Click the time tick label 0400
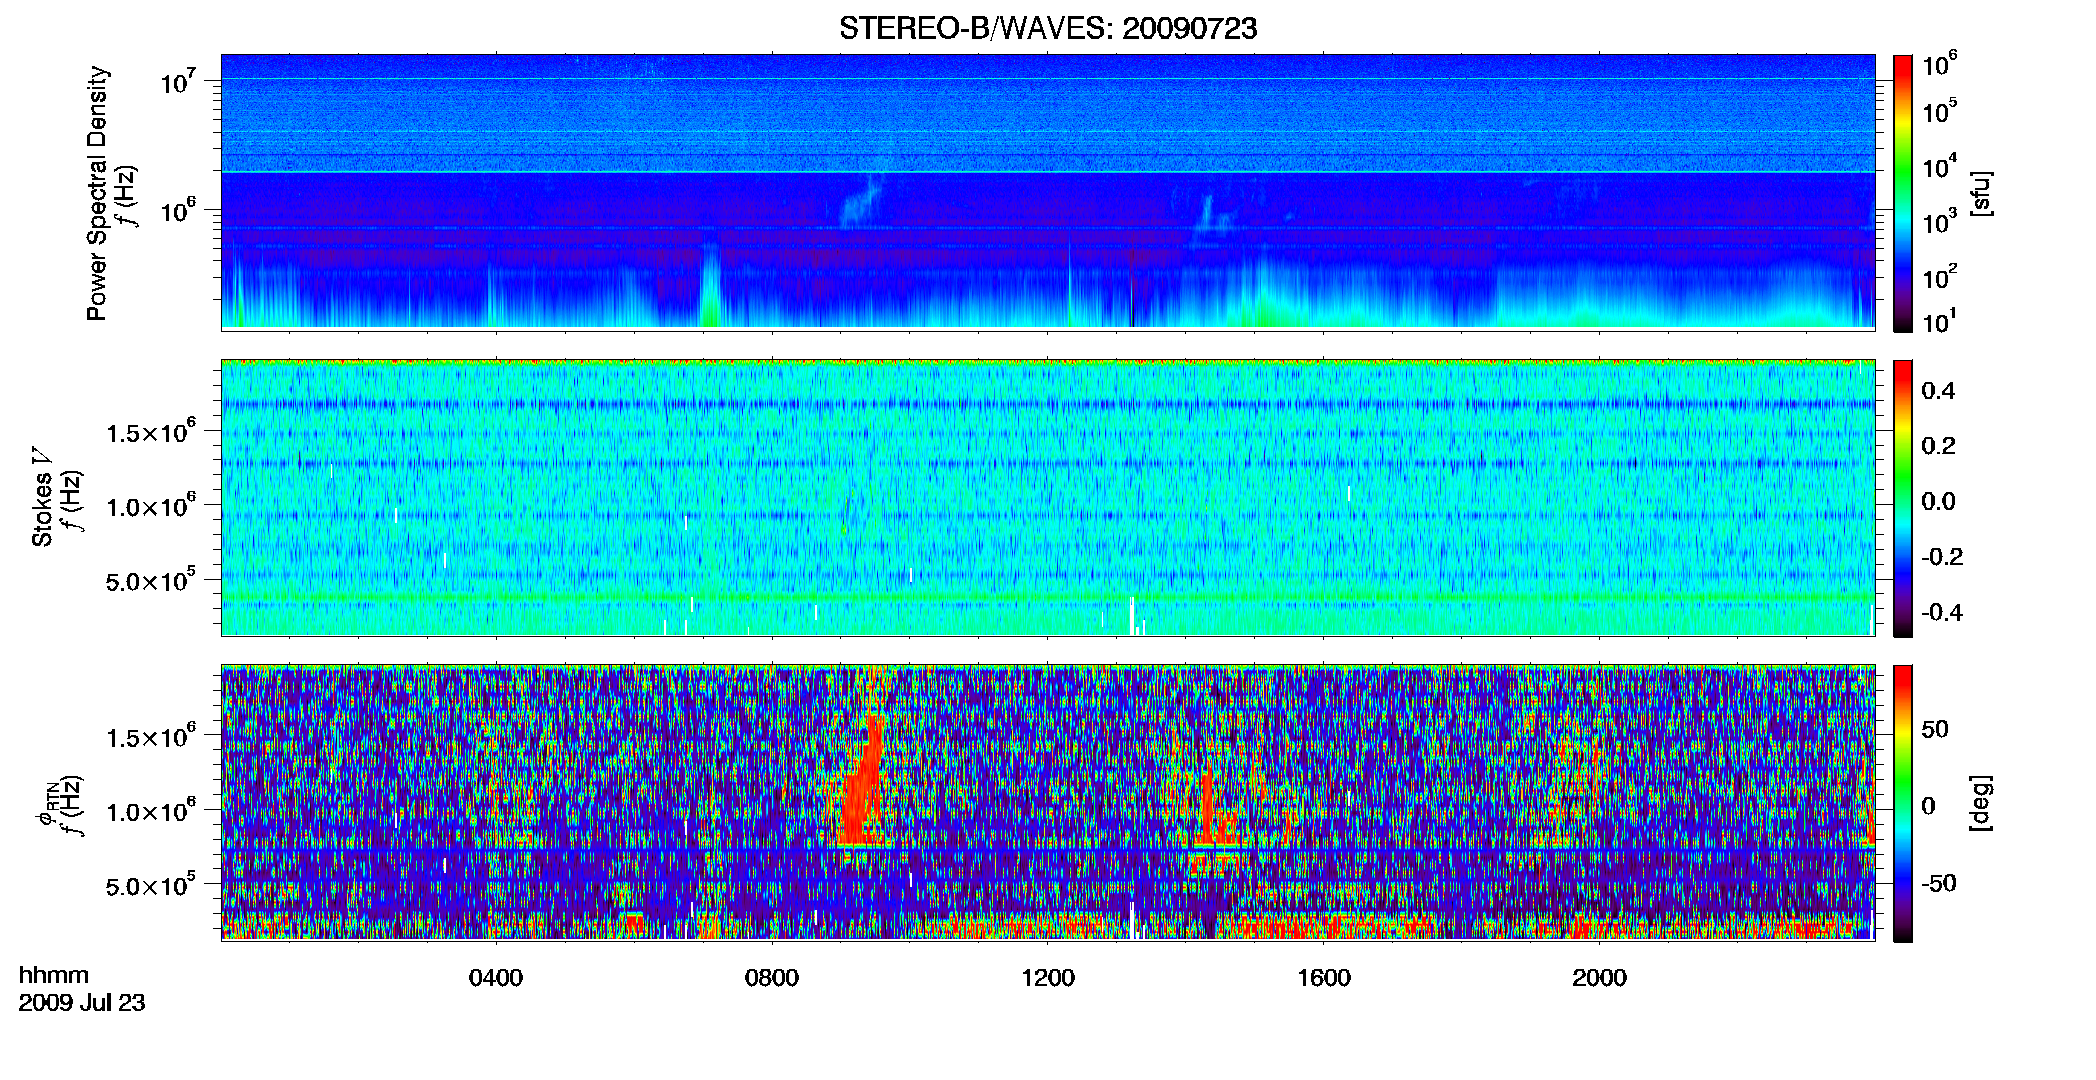Screen dimensions: 2096x1080 (496, 978)
